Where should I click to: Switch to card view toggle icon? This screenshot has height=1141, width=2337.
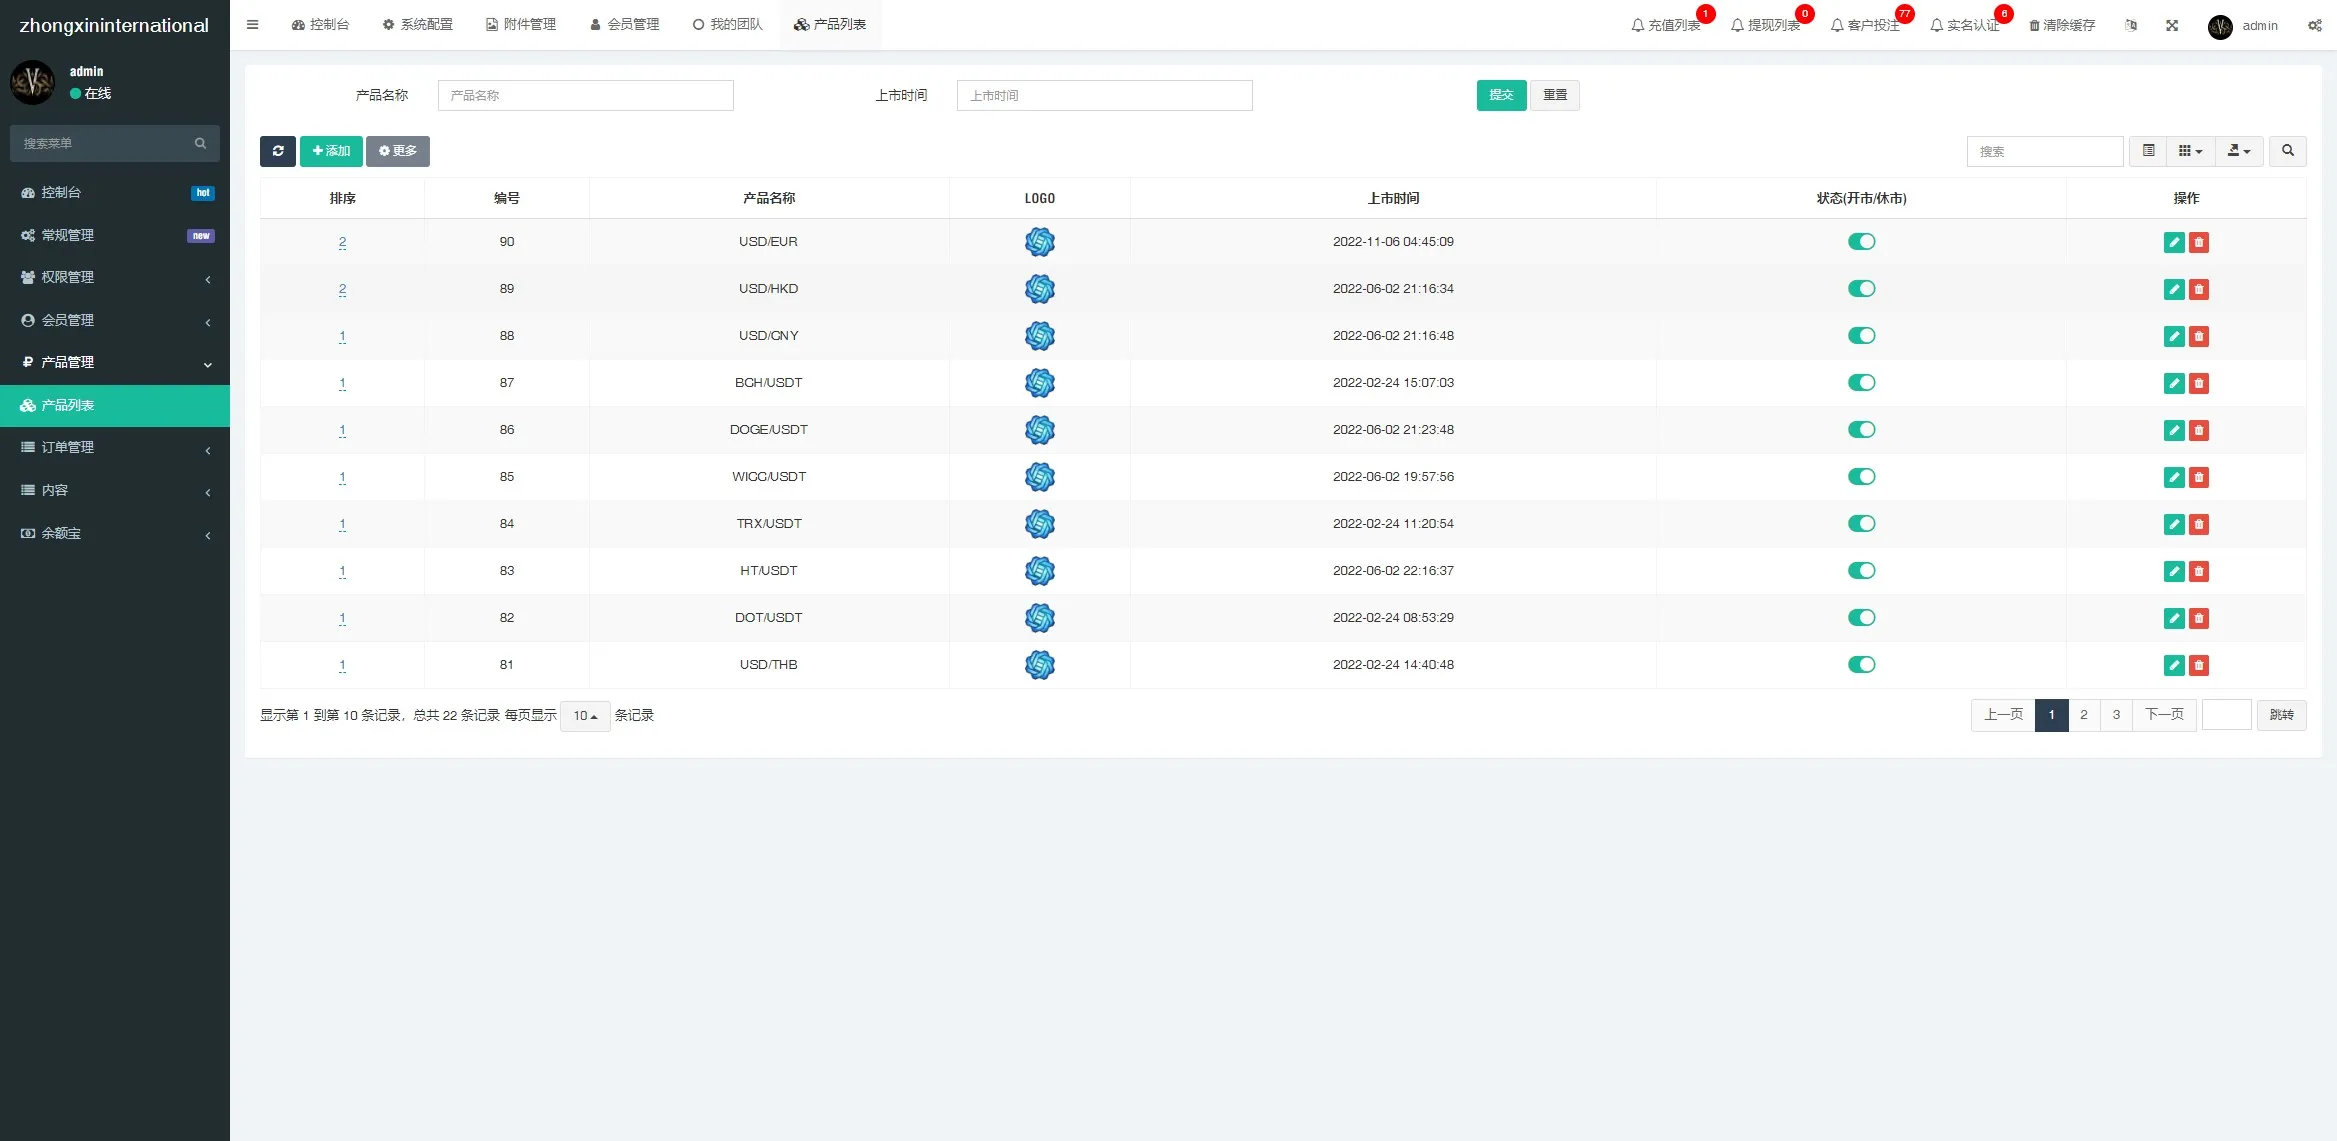pos(2148,151)
